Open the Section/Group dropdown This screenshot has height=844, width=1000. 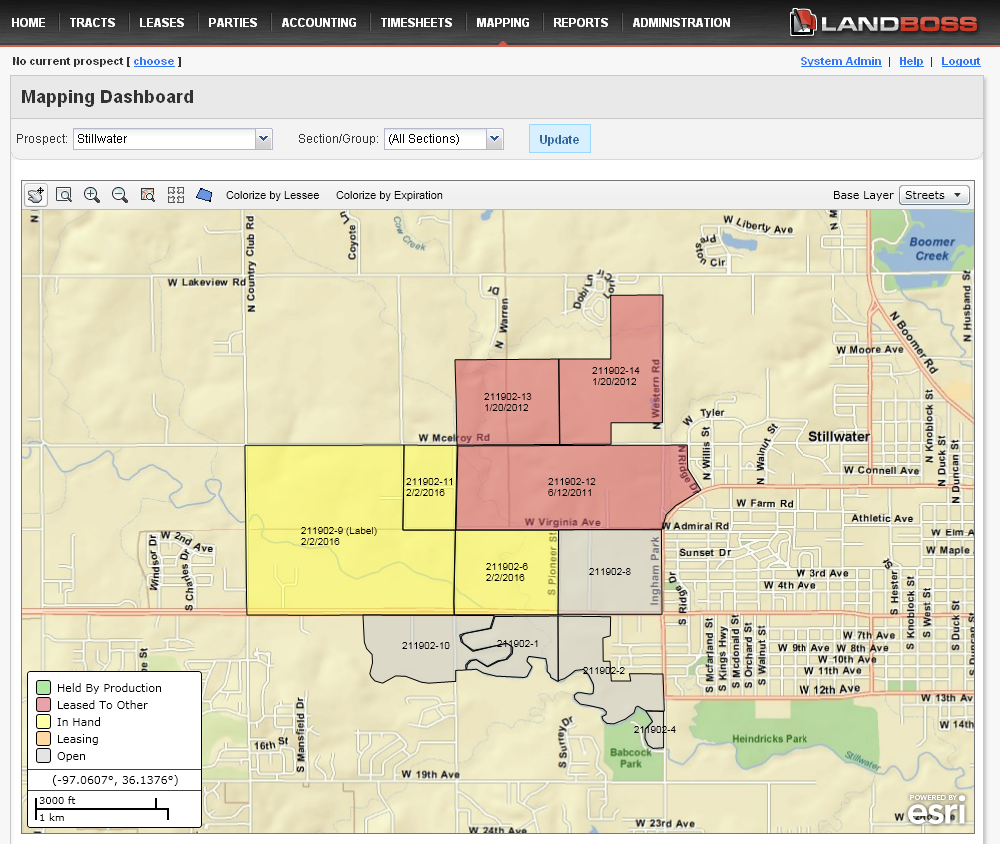click(444, 139)
